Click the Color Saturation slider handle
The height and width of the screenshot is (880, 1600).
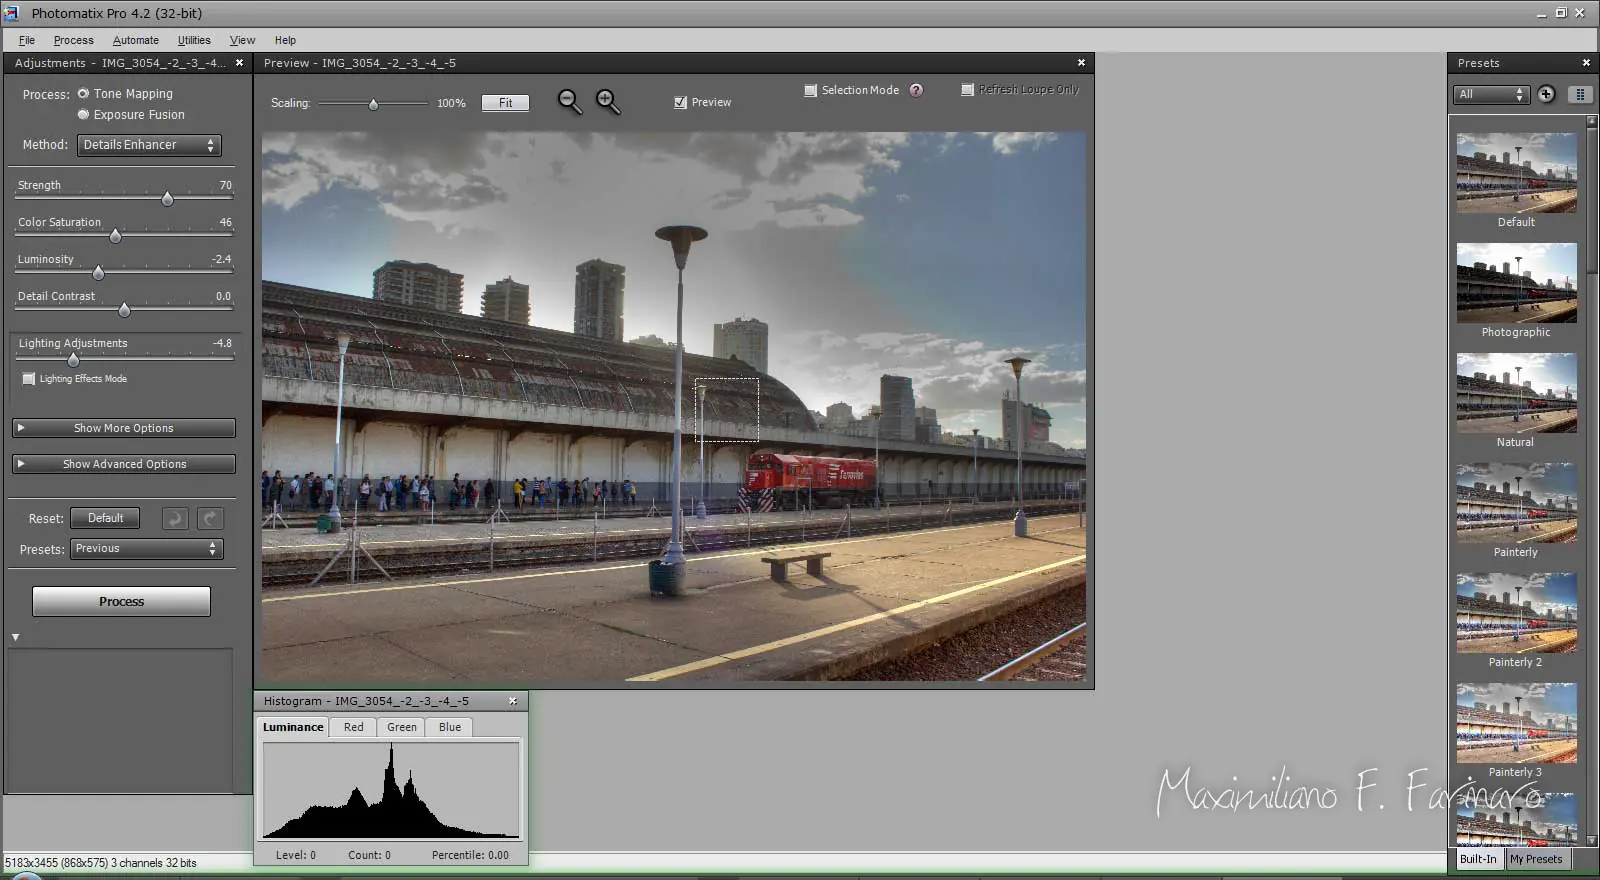click(x=115, y=236)
